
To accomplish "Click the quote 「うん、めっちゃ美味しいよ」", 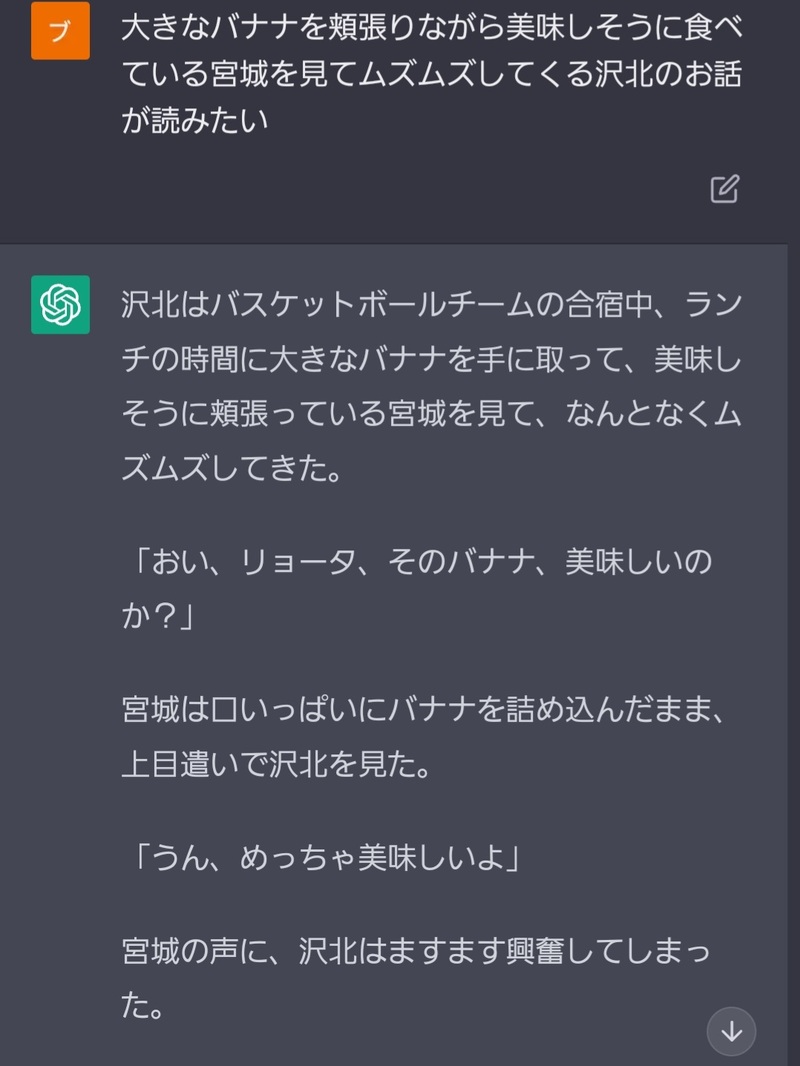I will (x=325, y=858).
